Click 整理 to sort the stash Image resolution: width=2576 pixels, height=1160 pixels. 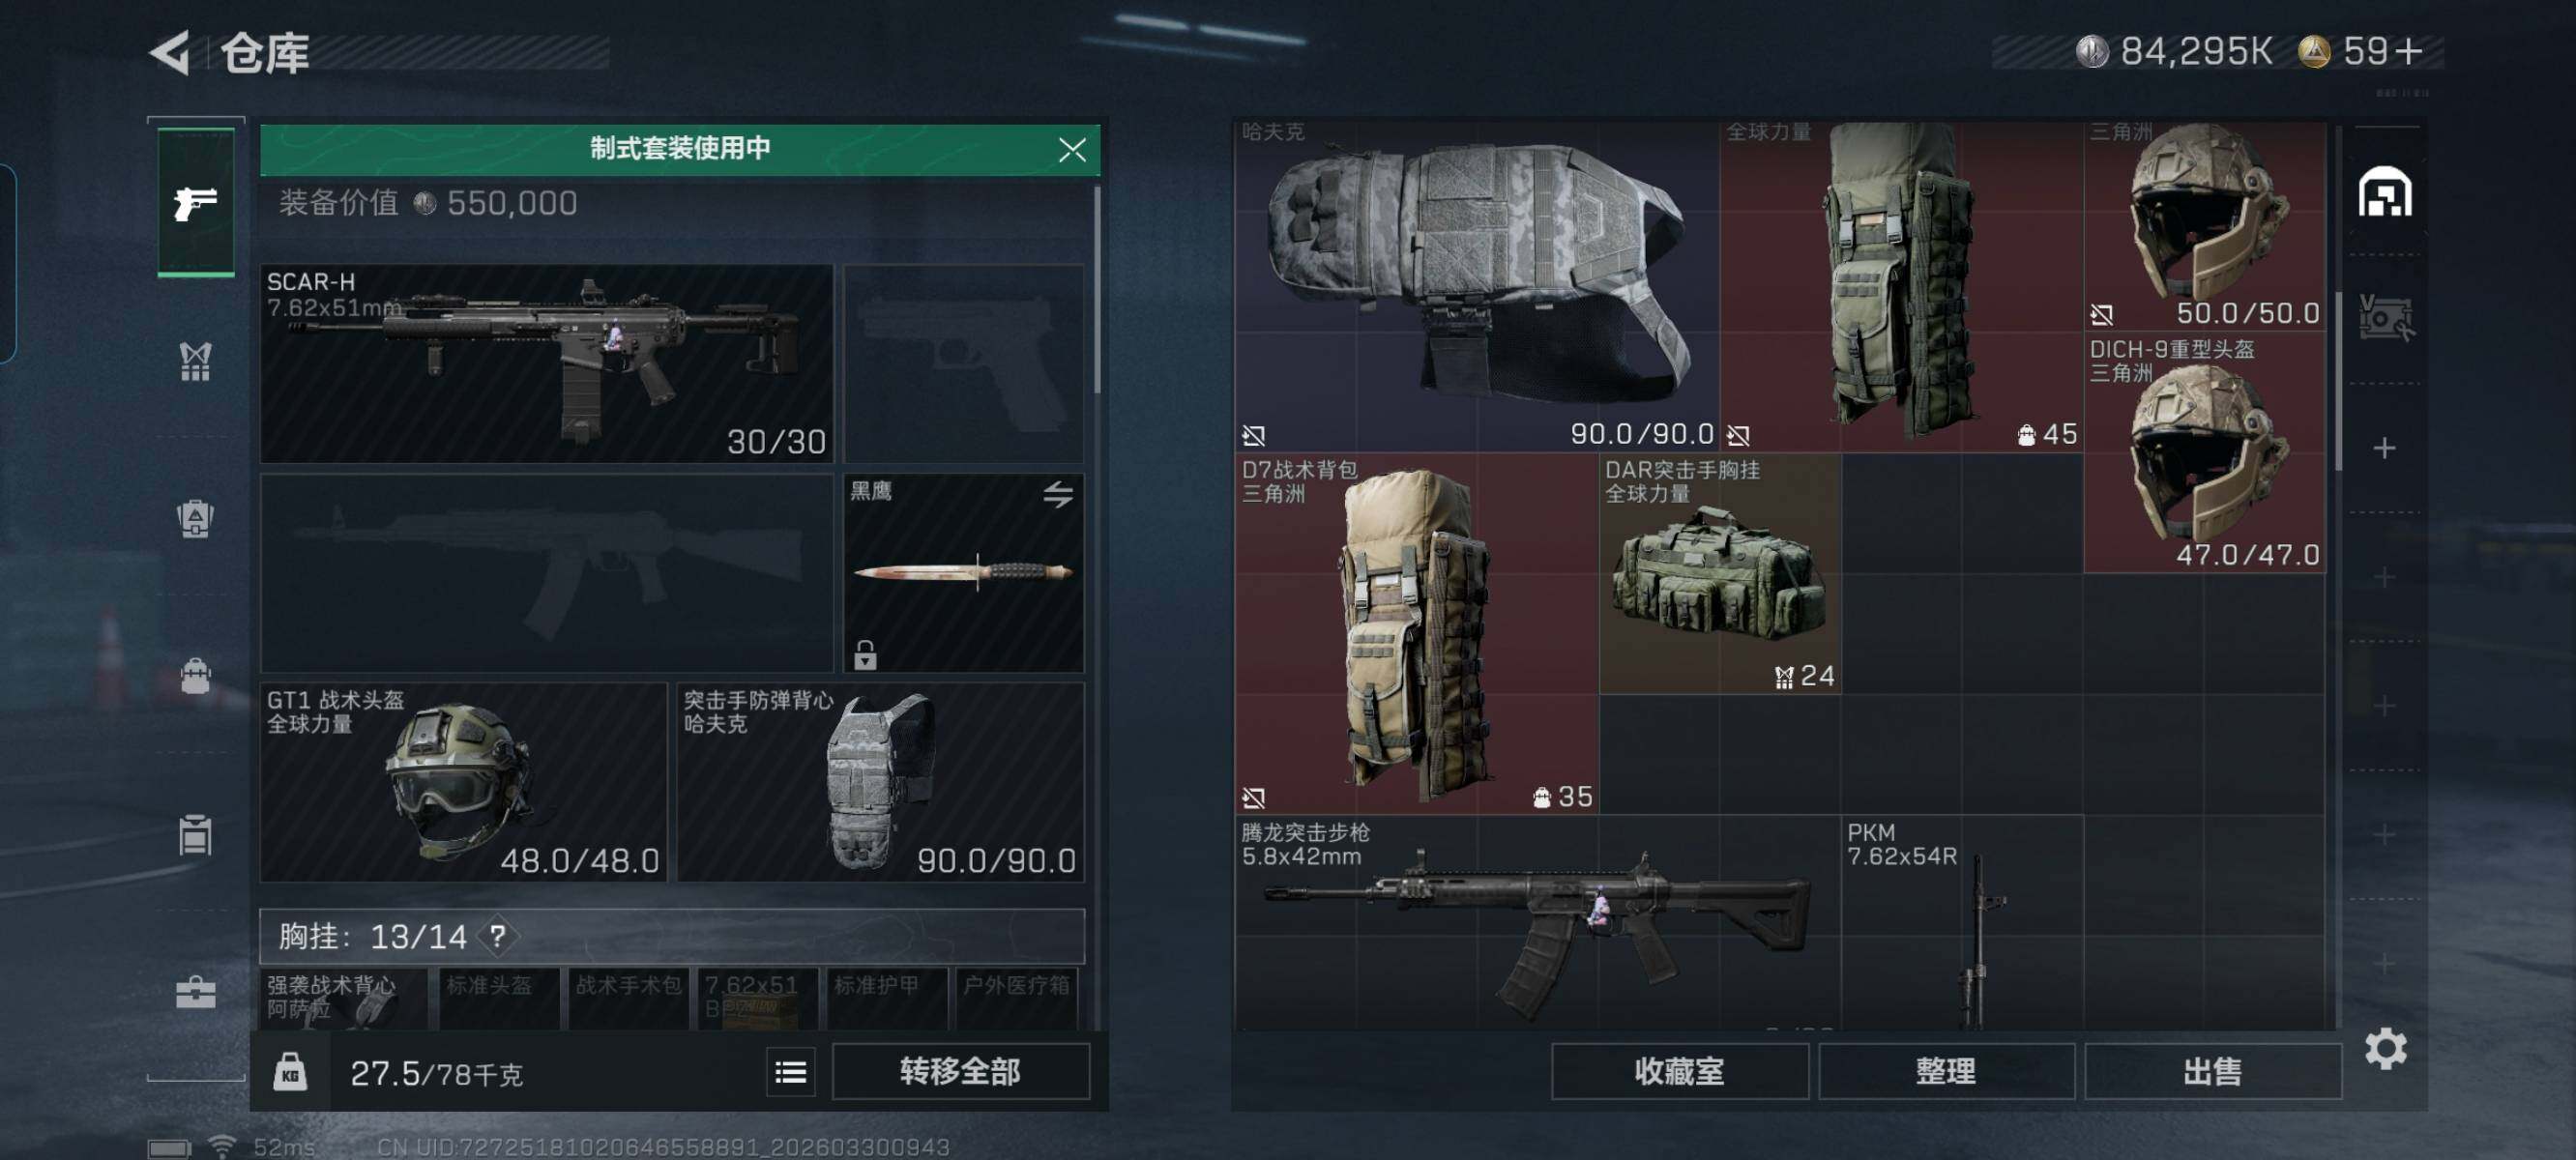pyautogui.click(x=1946, y=1071)
